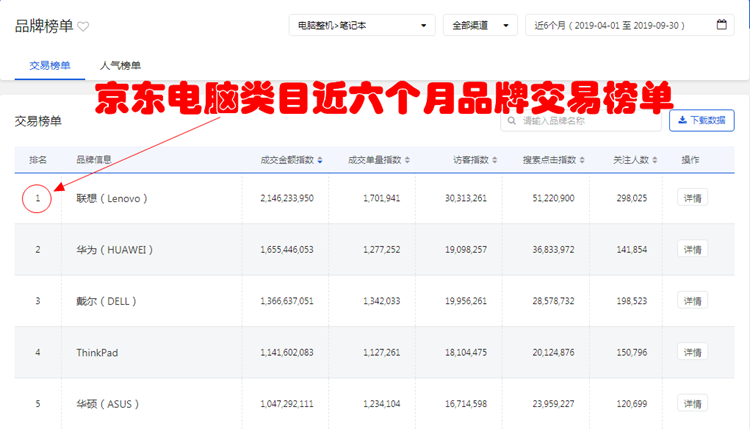Open 详情 for ThinkPad row
This screenshot has height=429, width=750.
tap(692, 352)
